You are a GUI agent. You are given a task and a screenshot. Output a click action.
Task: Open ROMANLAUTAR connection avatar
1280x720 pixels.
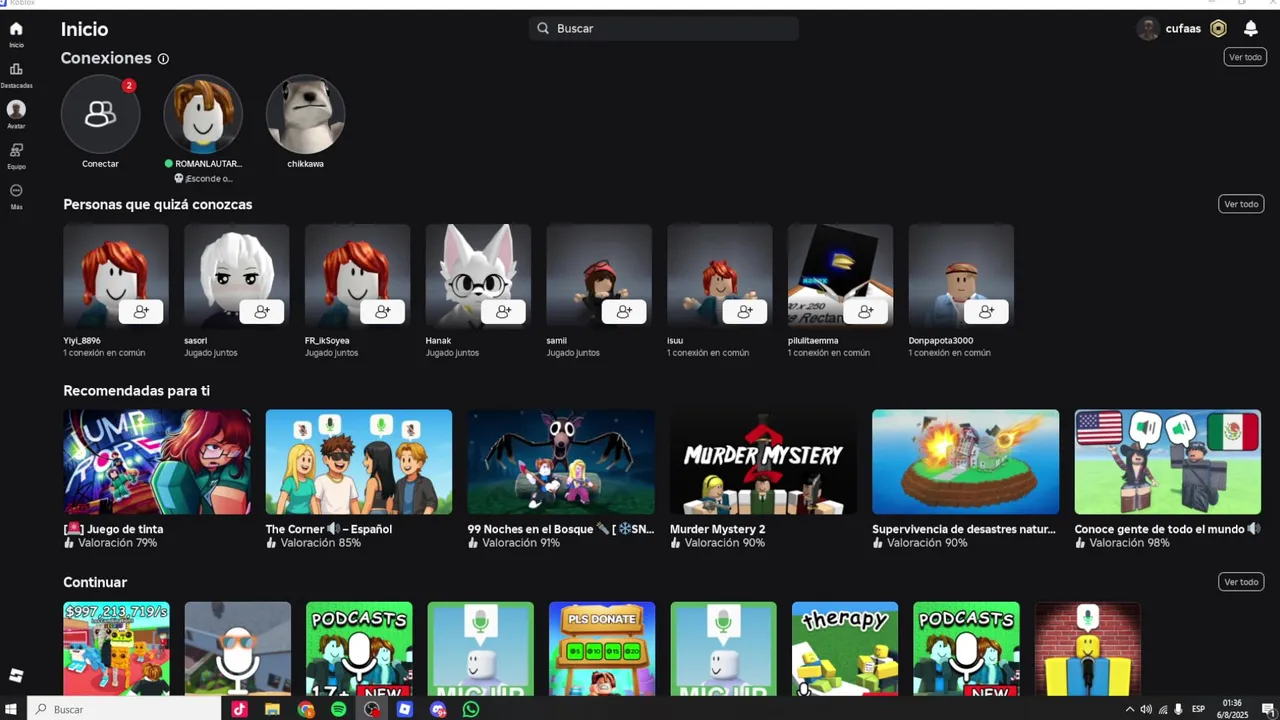tap(203, 114)
